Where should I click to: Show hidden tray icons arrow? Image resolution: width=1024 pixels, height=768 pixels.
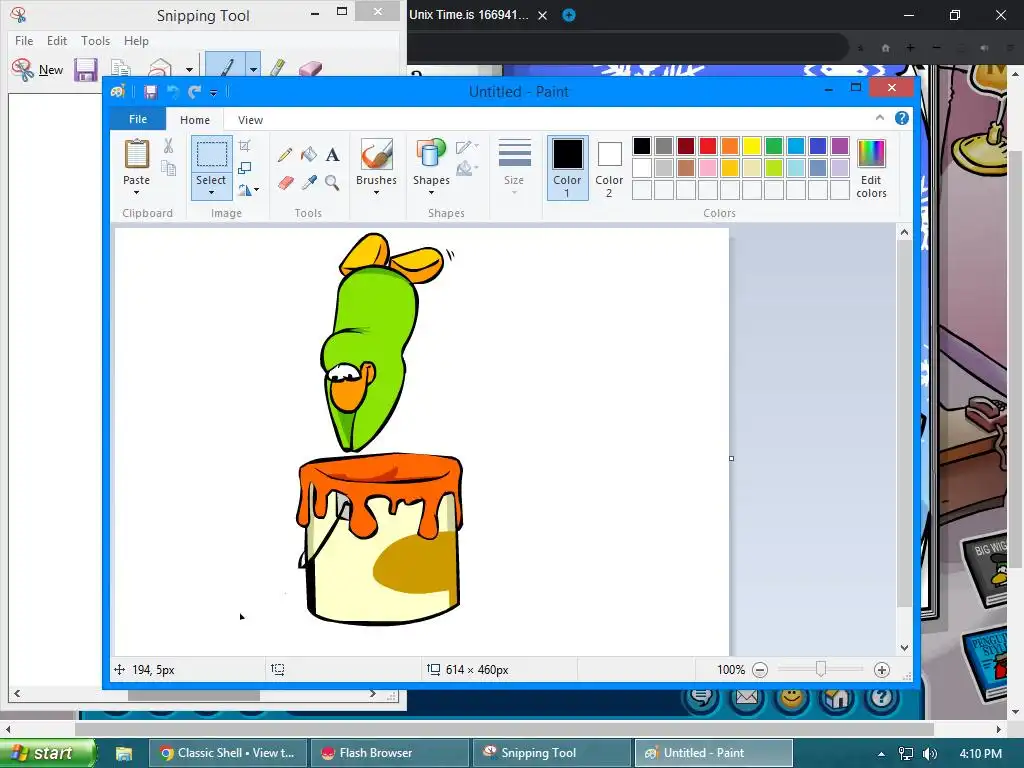(x=881, y=754)
